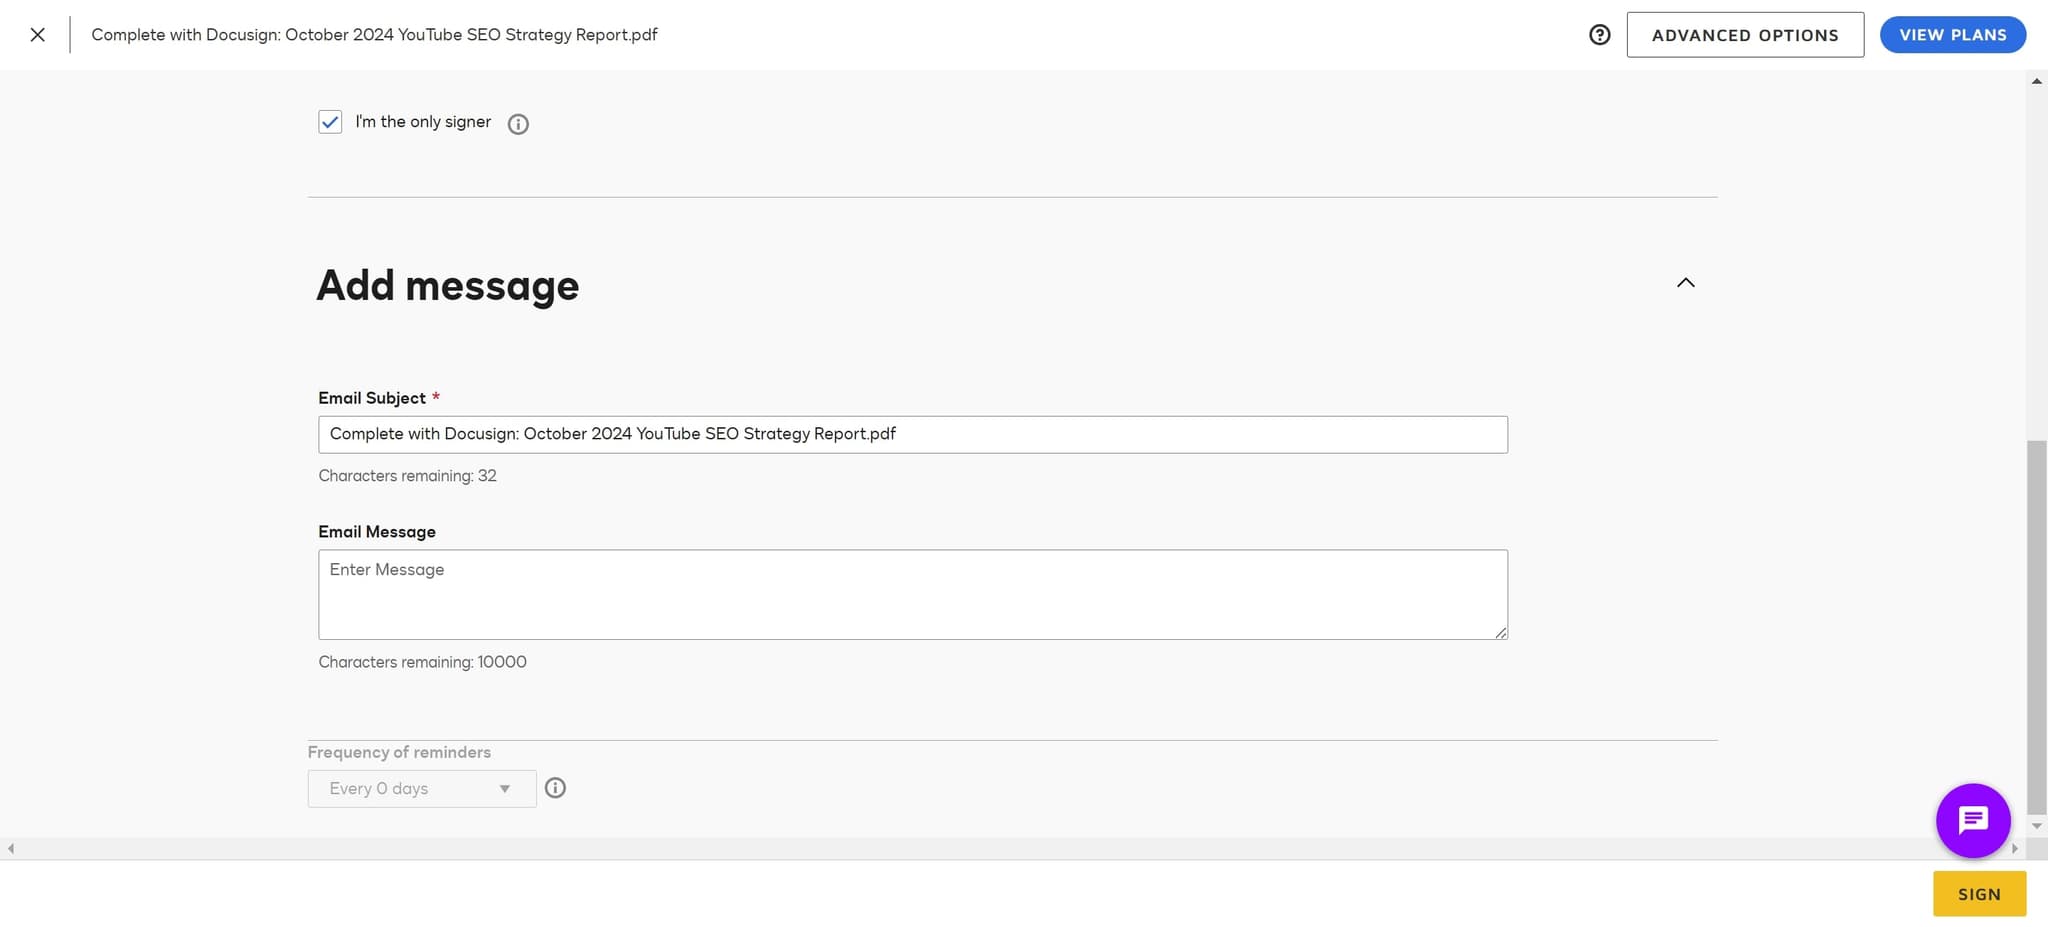Screen dimensions: 2048x927
Task: Collapse the Add message section chevron
Action: (1685, 283)
